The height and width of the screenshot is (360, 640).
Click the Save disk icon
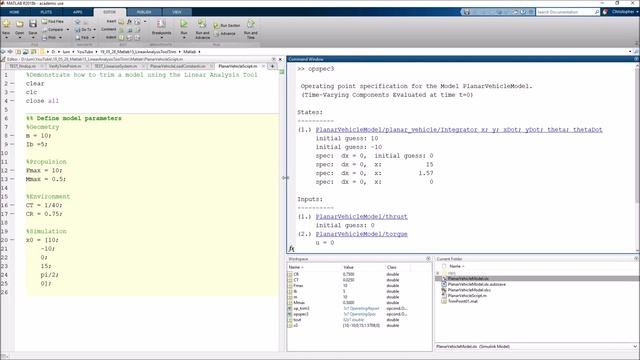point(33,24)
